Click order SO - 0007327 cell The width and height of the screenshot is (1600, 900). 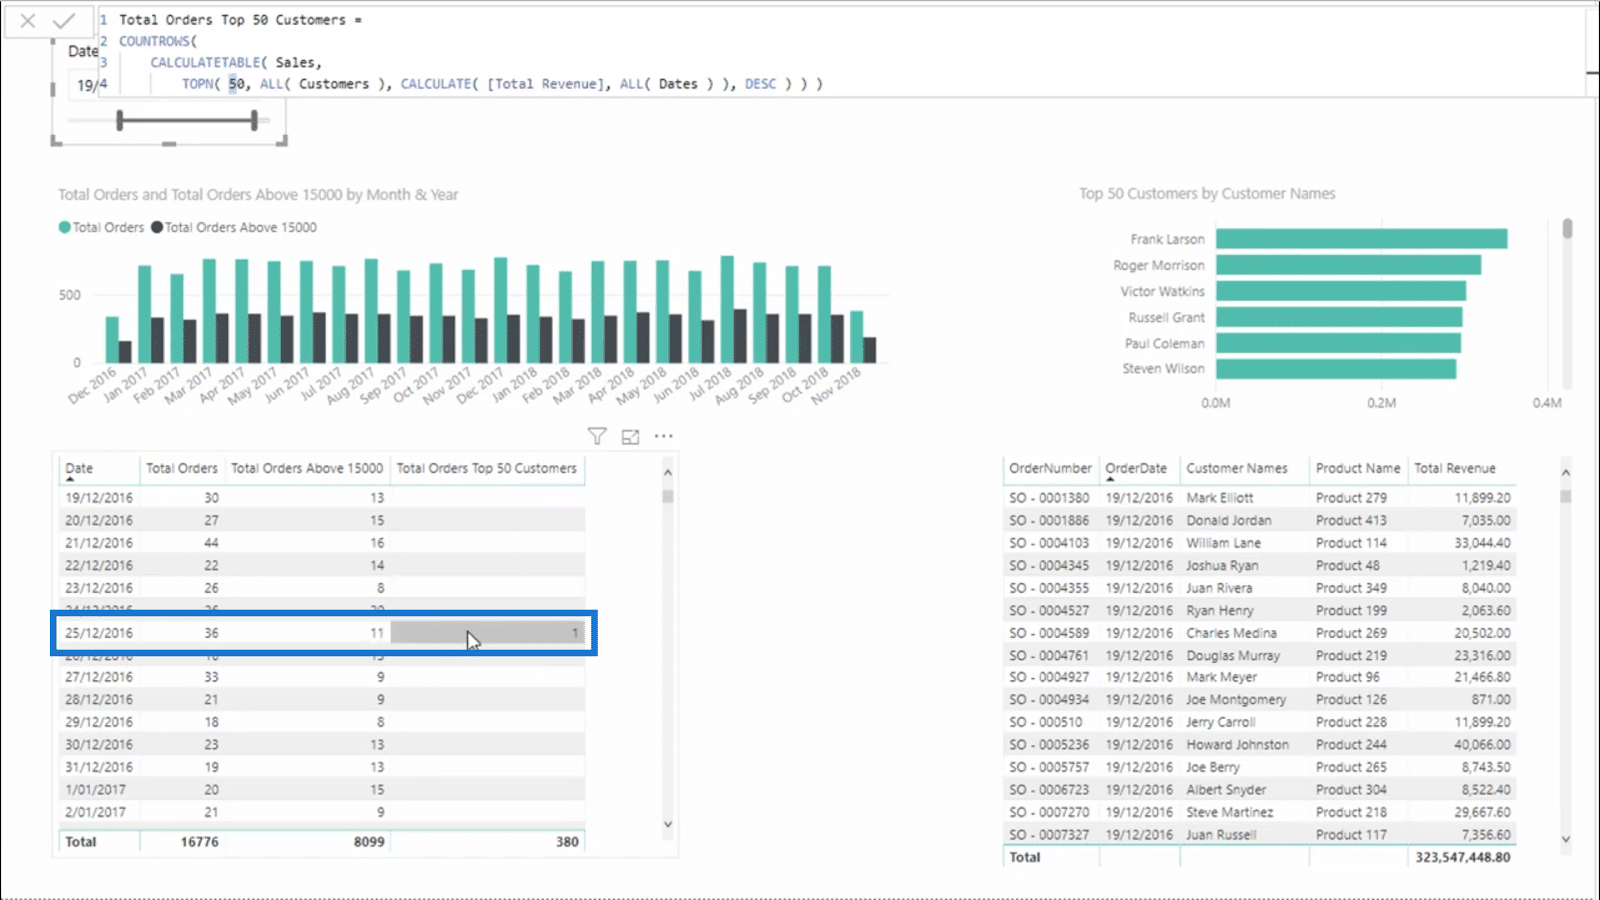pyautogui.click(x=1049, y=835)
